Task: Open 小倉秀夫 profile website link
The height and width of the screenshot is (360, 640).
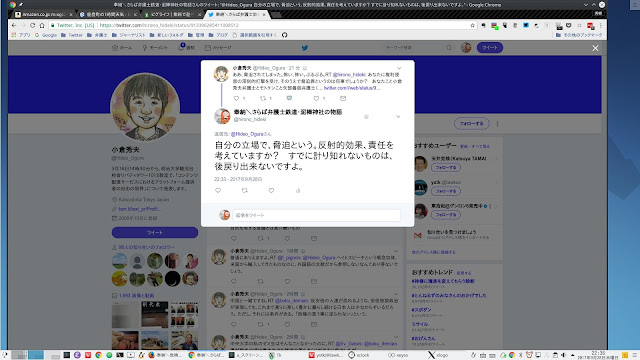Action: 140,209
